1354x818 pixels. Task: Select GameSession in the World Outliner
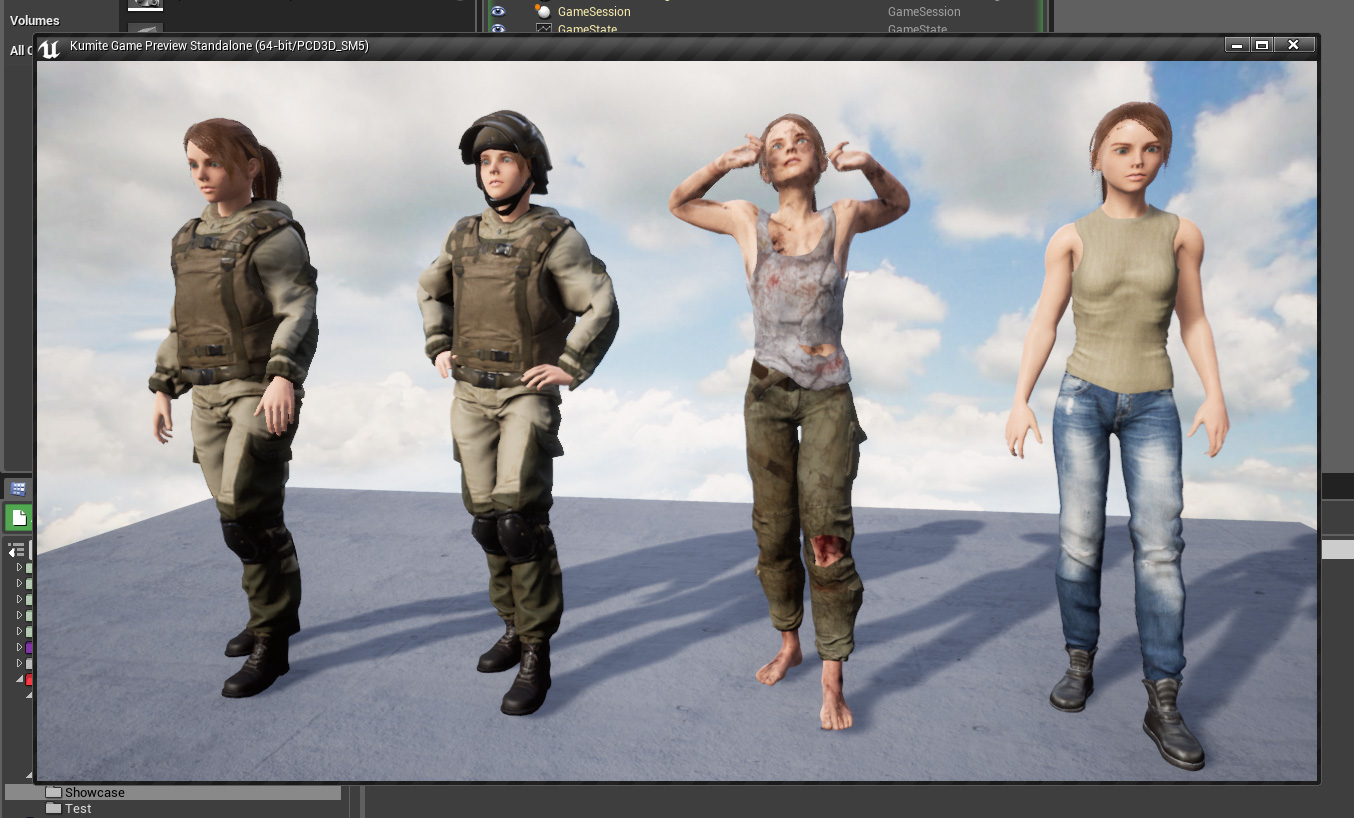coord(594,12)
